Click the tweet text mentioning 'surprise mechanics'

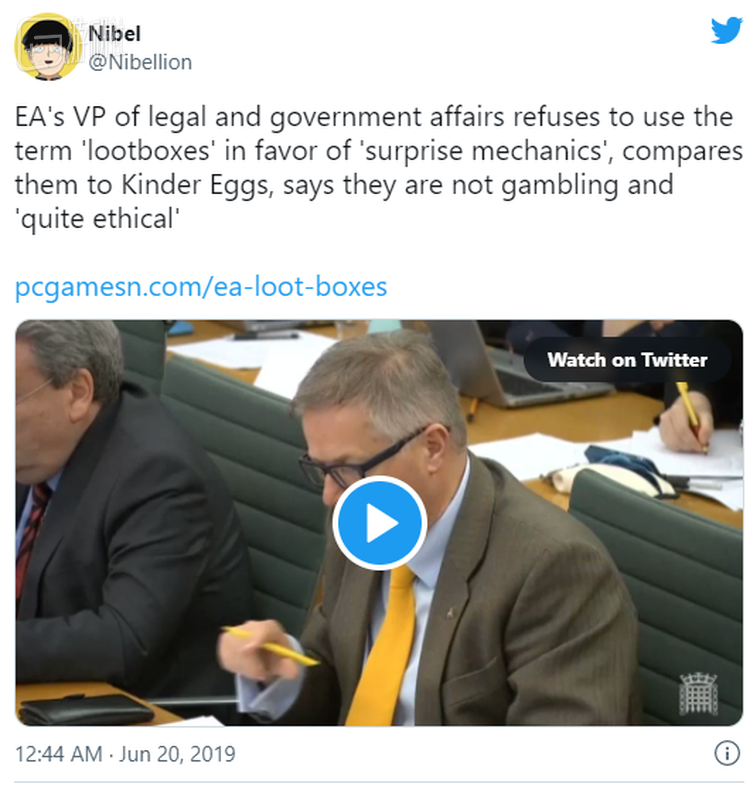[379, 168]
